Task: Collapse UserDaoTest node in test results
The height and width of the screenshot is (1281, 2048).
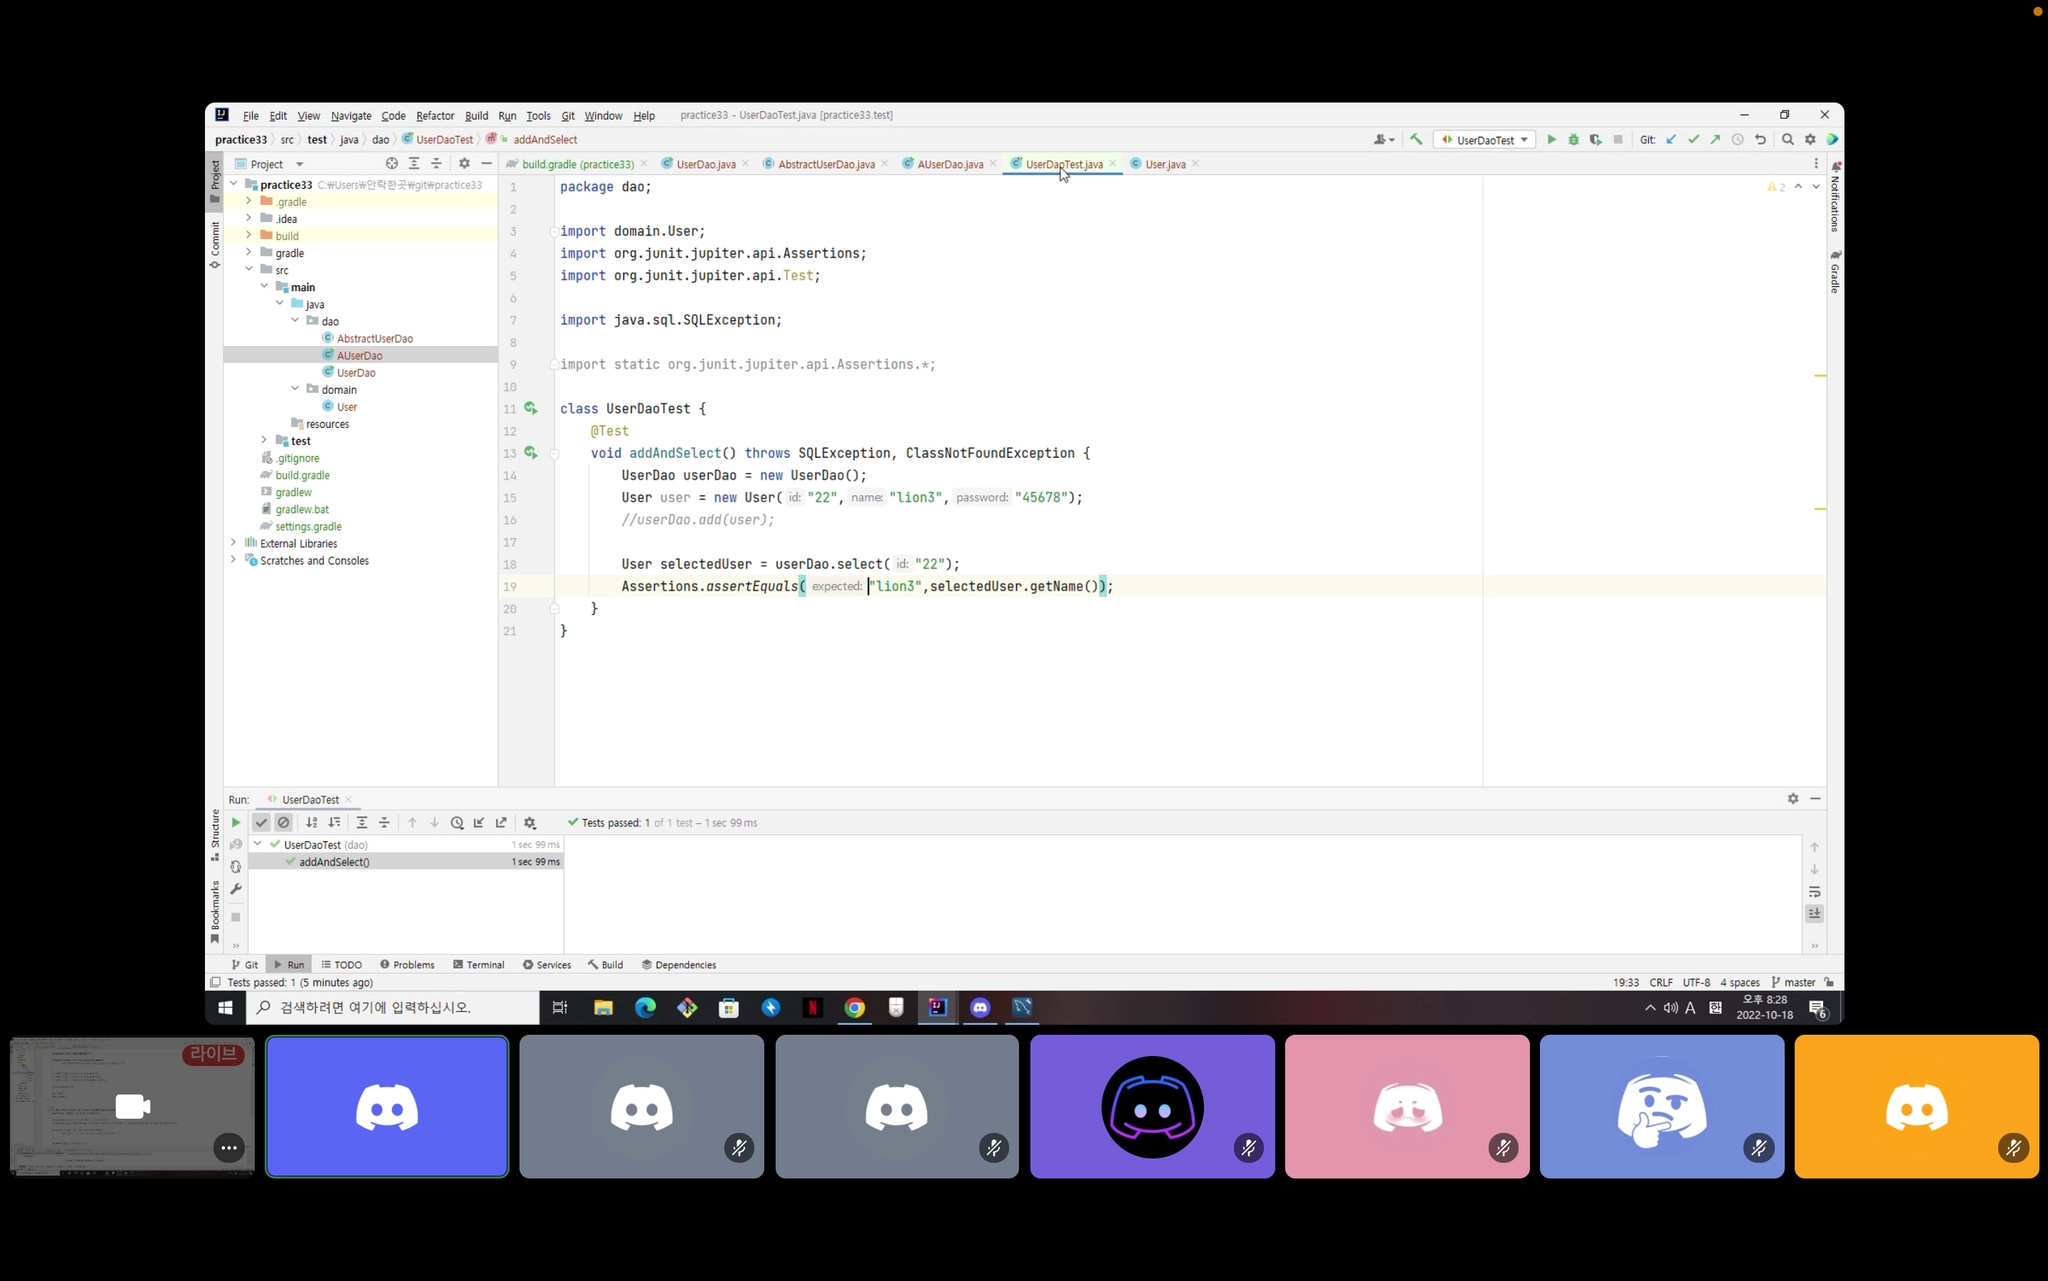Action: point(258,844)
